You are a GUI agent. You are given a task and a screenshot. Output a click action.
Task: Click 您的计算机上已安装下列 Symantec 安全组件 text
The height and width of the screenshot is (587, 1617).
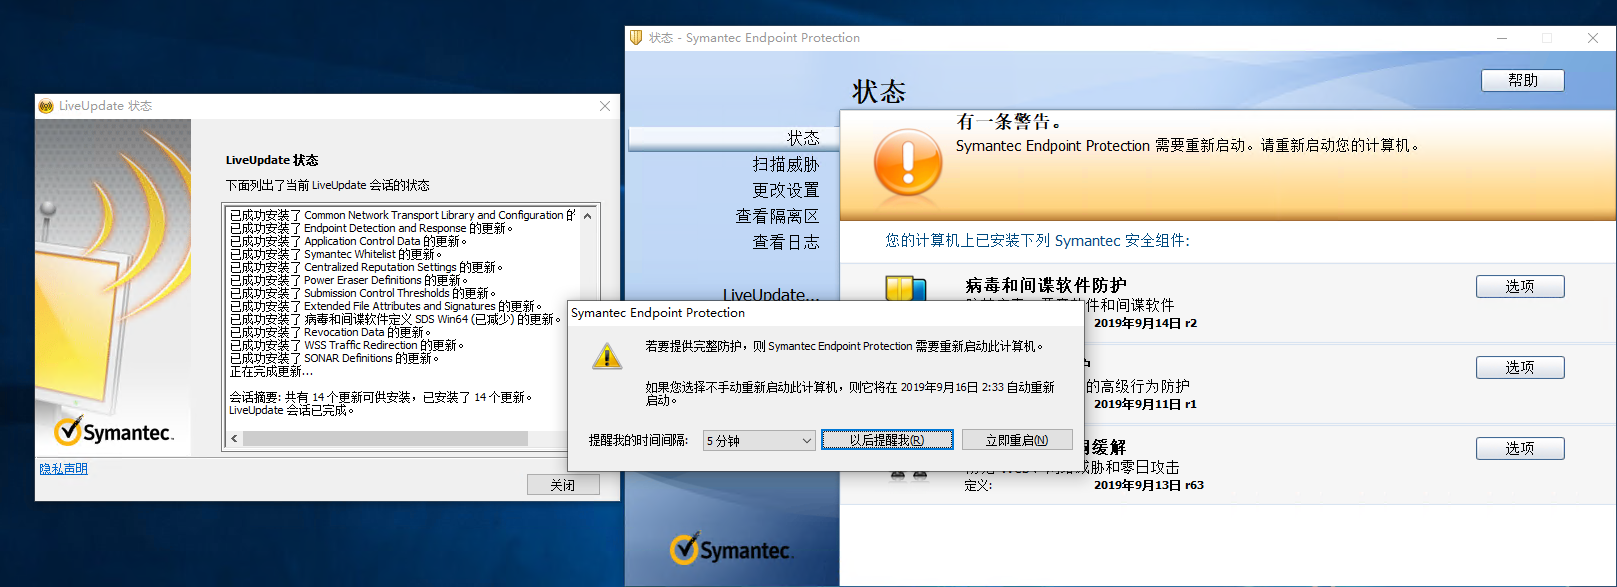click(1037, 241)
